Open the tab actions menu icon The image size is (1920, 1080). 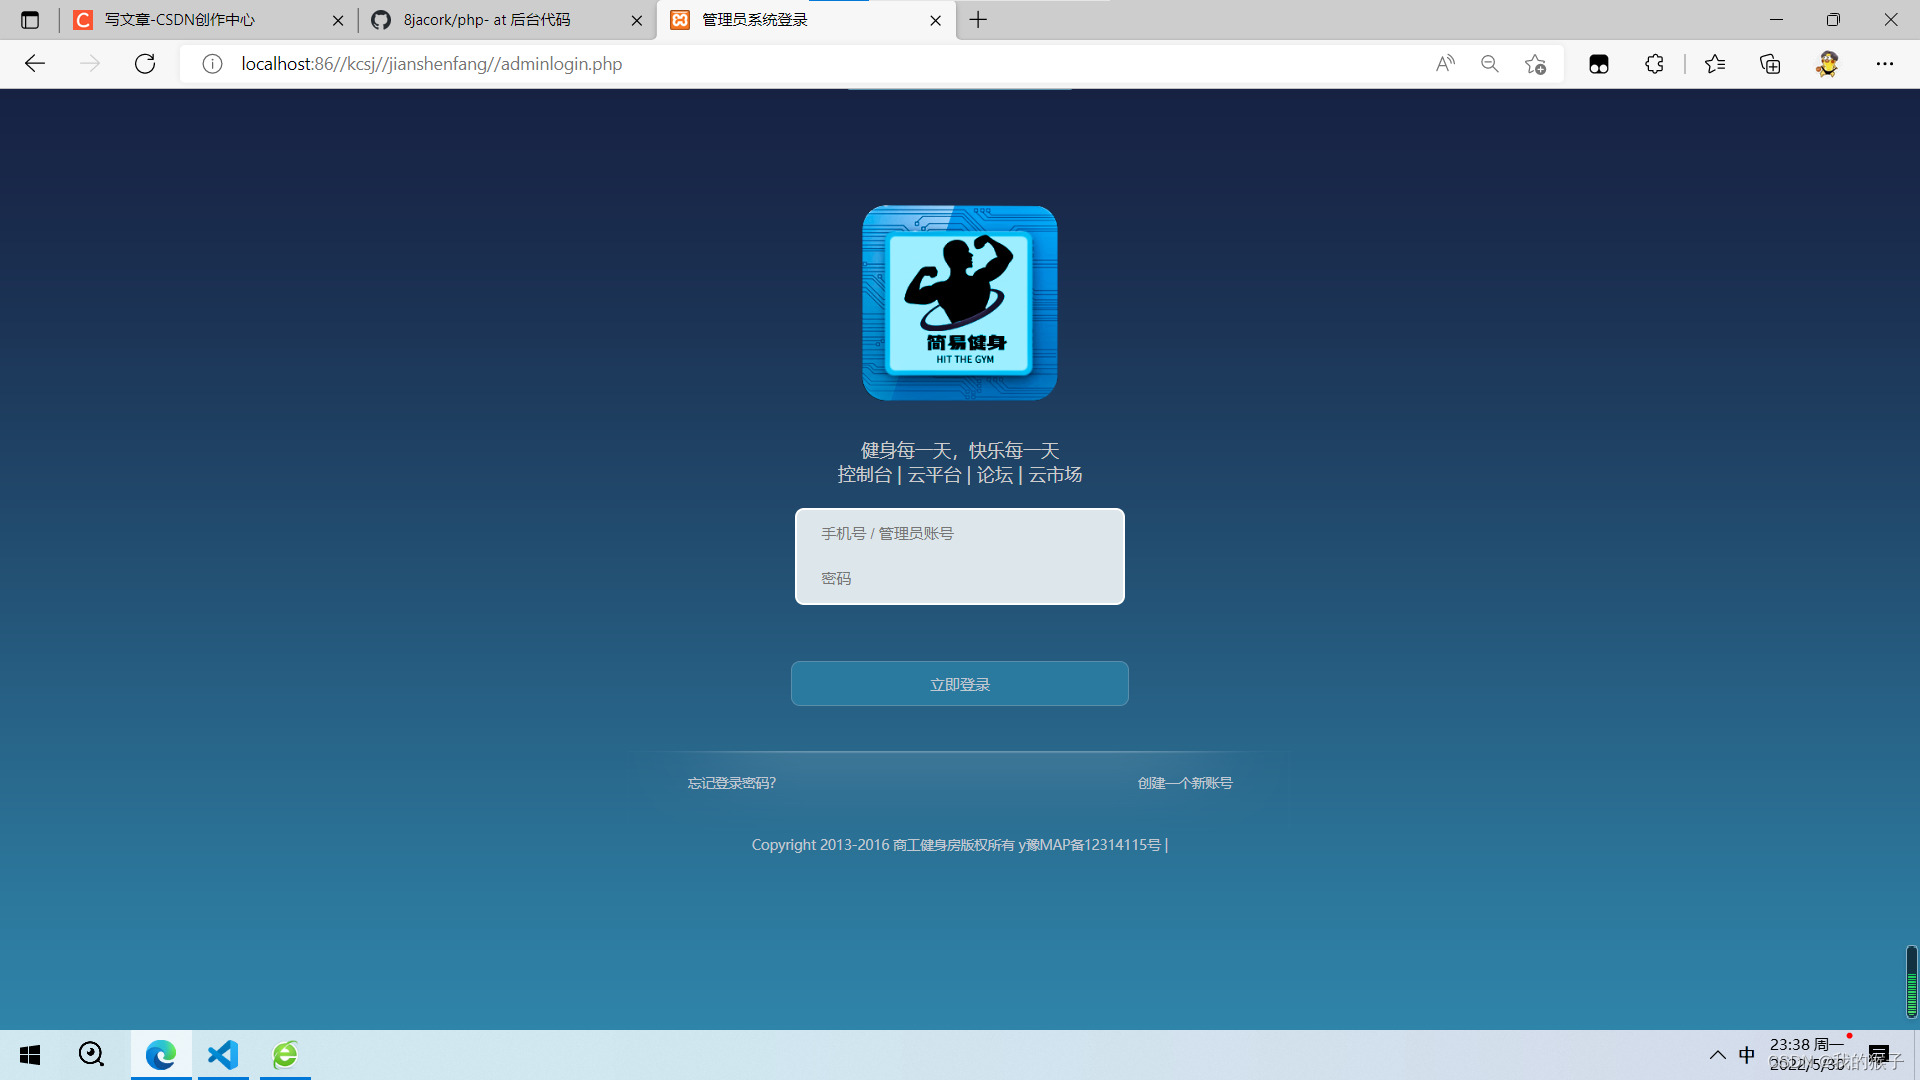30,20
